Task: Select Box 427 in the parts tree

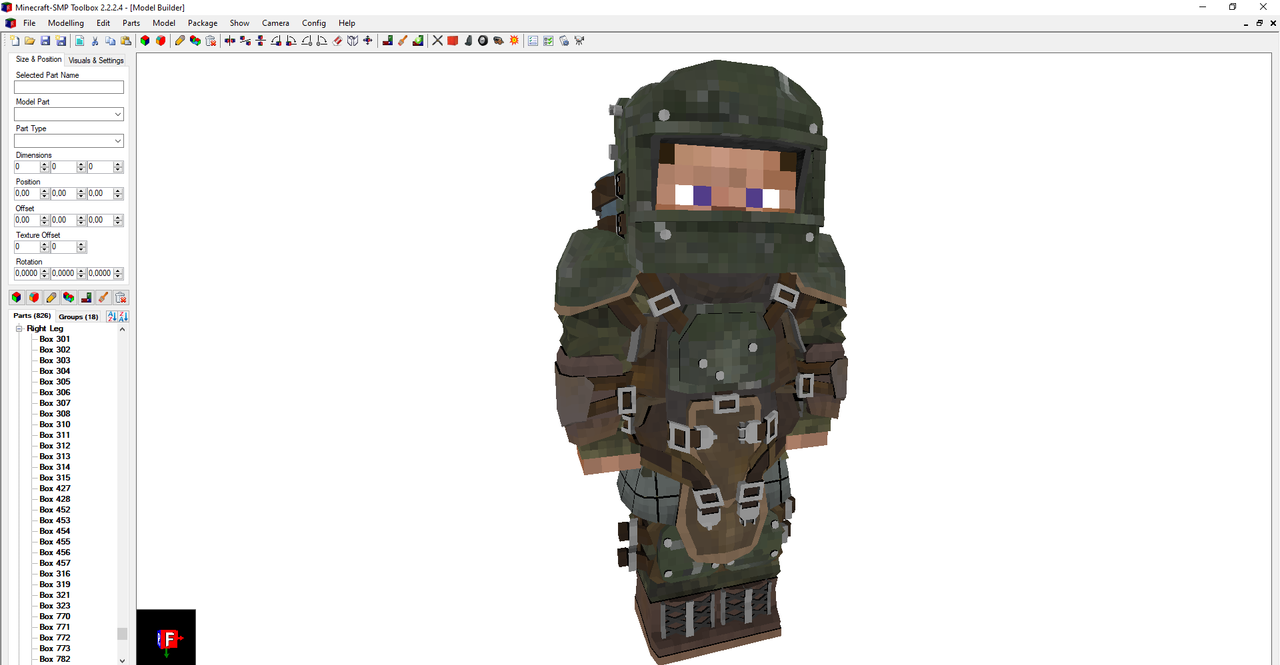Action: pyautogui.click(x=55, y=488)
